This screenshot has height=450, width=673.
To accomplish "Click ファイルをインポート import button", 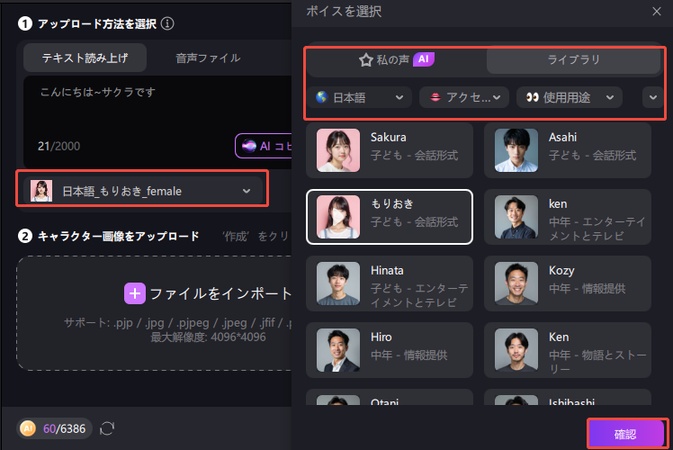I will pos(208,293).
